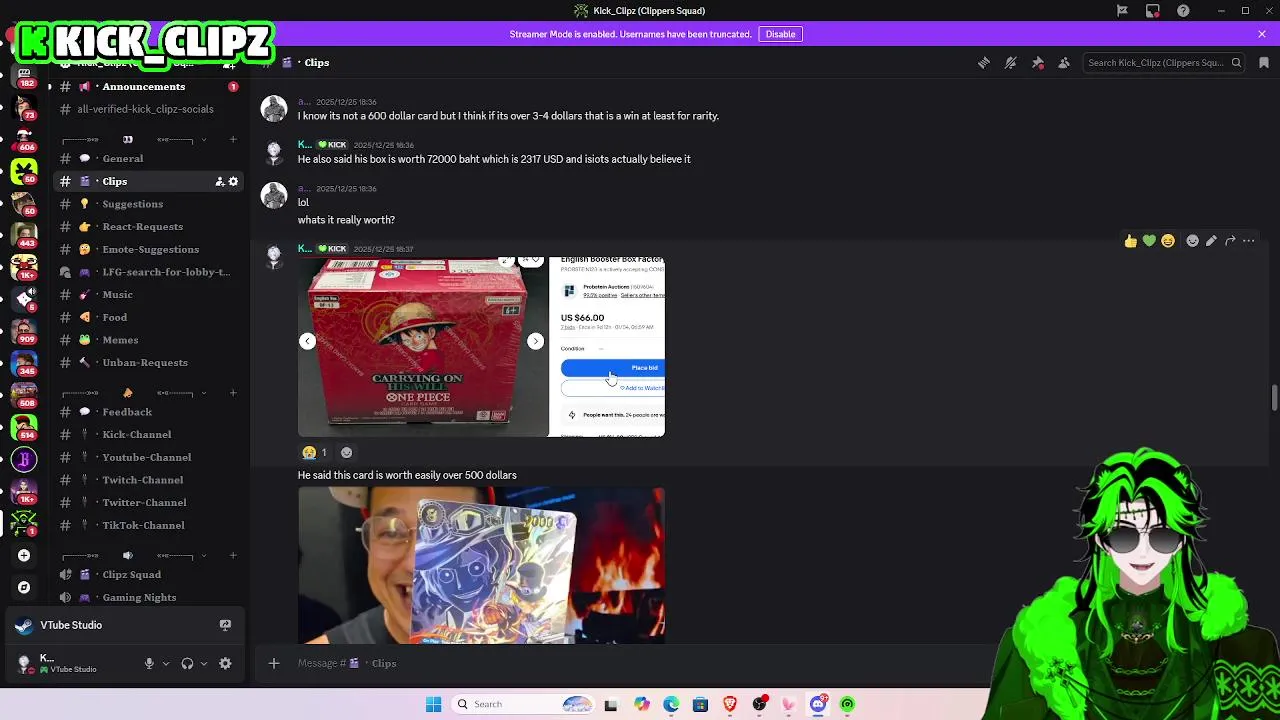Open add reaction picker in message toolbar
Screen dimensions: 1280x720
point(1192,241)
